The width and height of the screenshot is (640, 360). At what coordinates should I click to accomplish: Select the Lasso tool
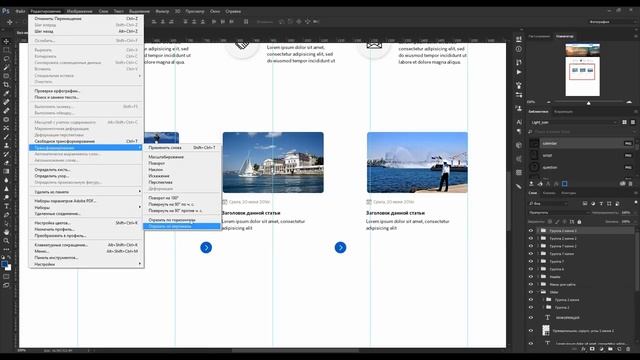coord(6,58)
